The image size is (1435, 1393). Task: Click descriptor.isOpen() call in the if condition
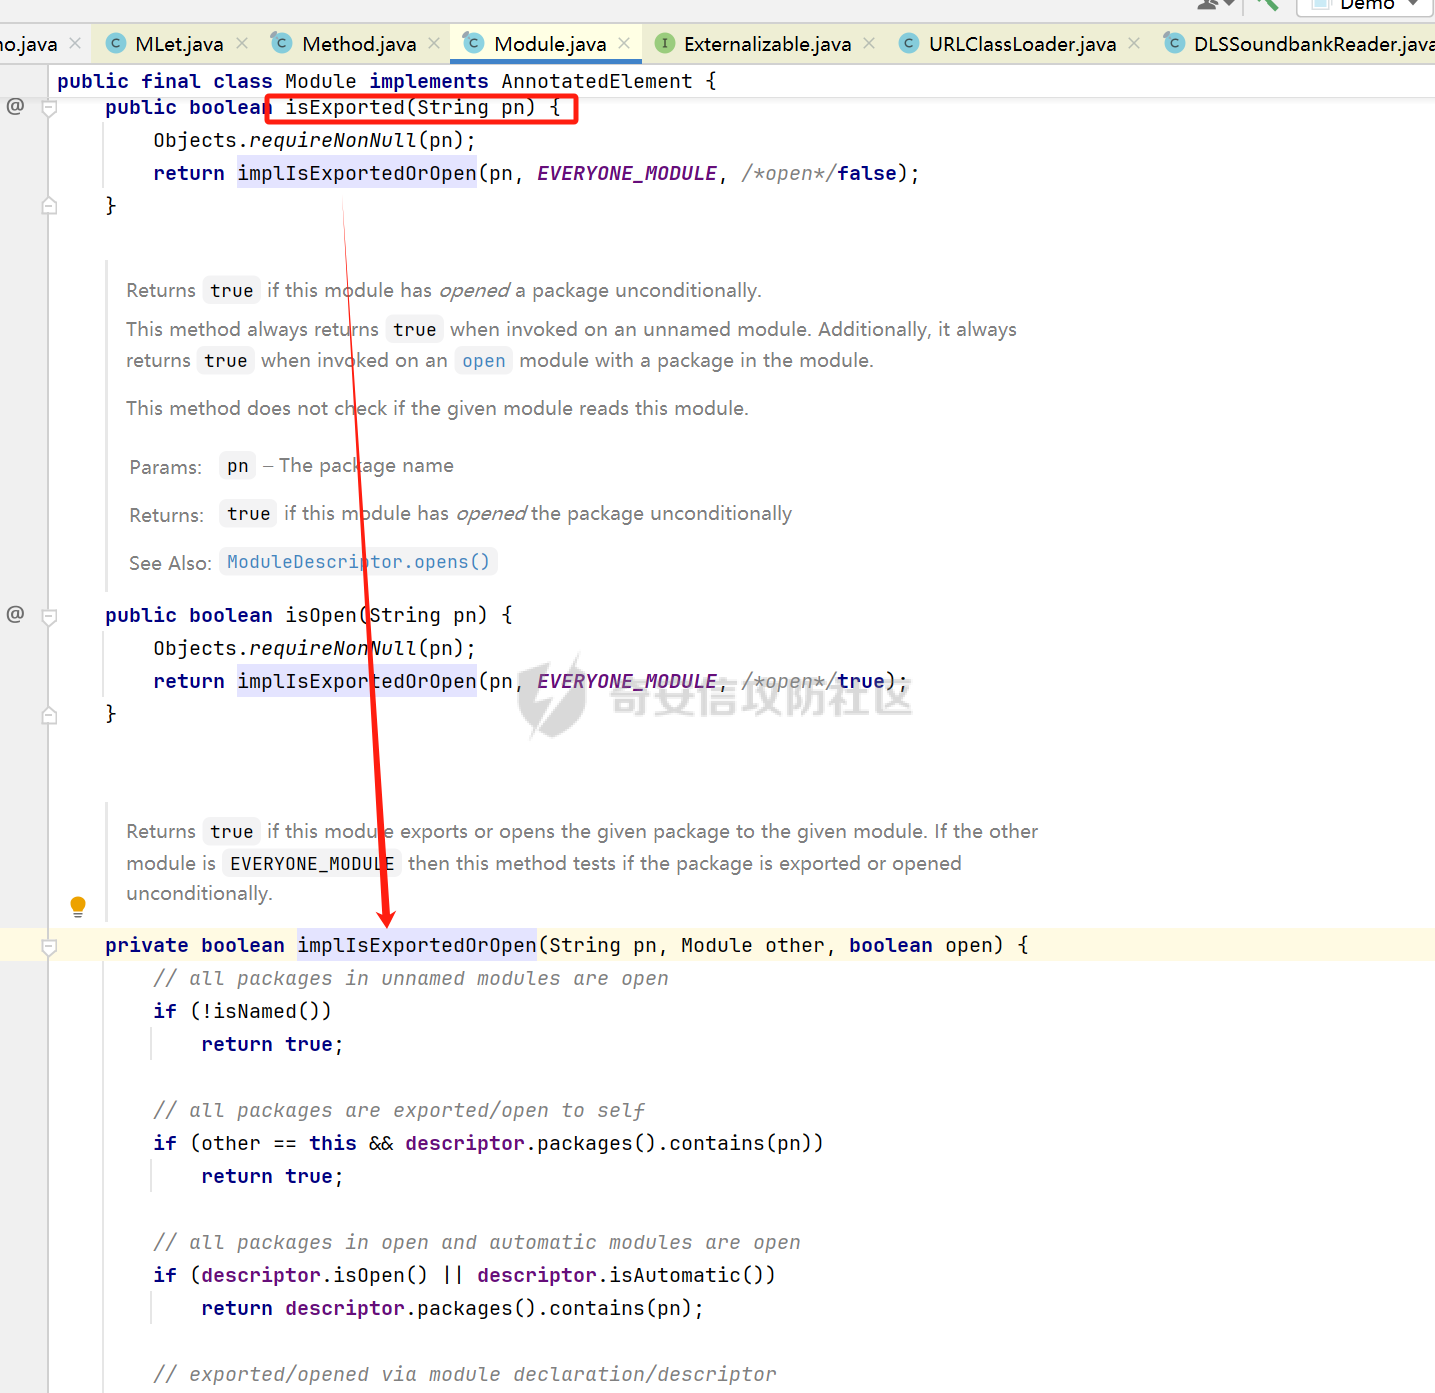coord(315,1275)
